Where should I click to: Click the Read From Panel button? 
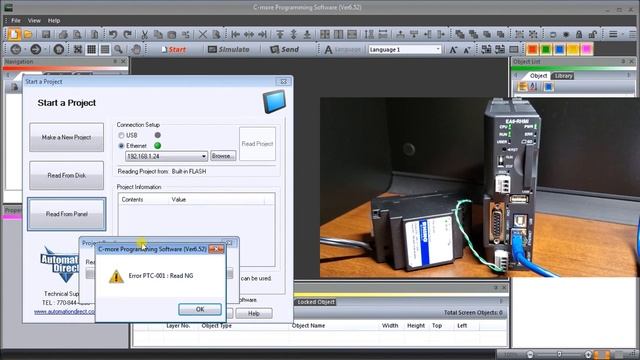(67, 214)
